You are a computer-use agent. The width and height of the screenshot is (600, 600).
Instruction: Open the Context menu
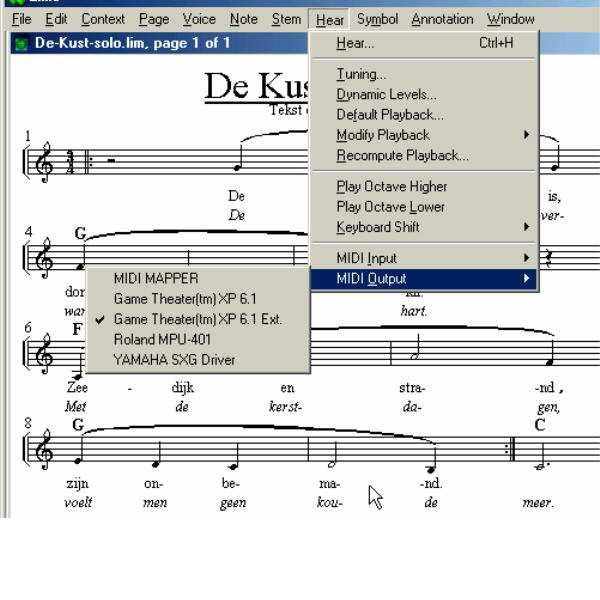point(103,19)
